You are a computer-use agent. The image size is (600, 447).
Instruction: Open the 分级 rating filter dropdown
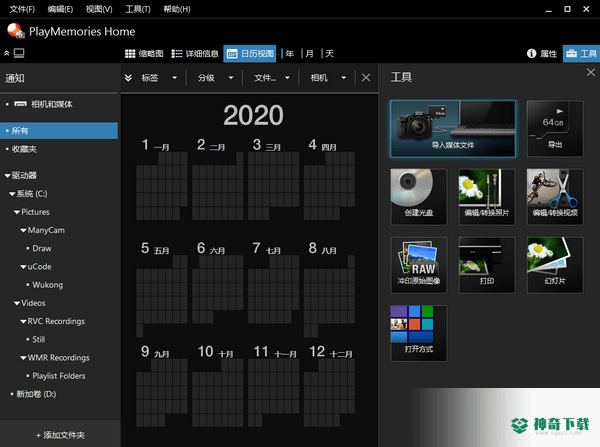click(x=215, y=78)
